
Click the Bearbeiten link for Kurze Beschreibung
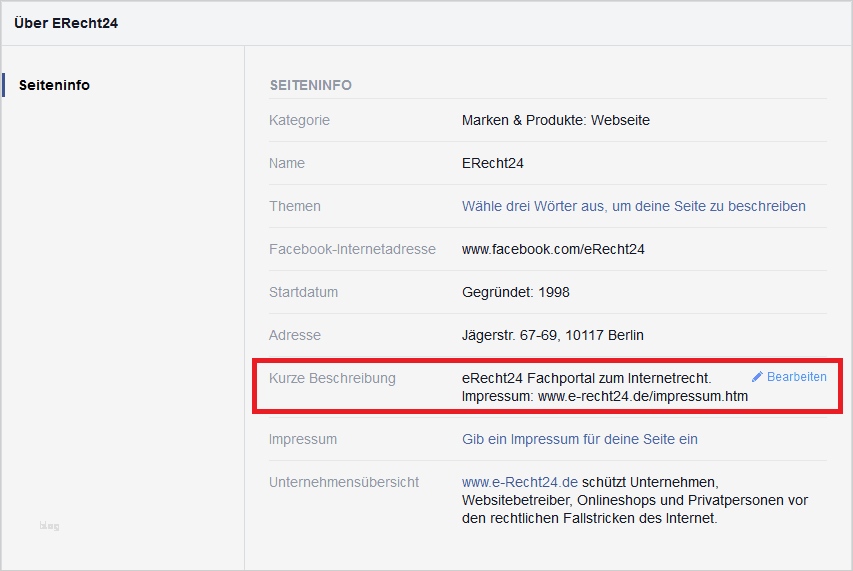[x=796, y=377]
